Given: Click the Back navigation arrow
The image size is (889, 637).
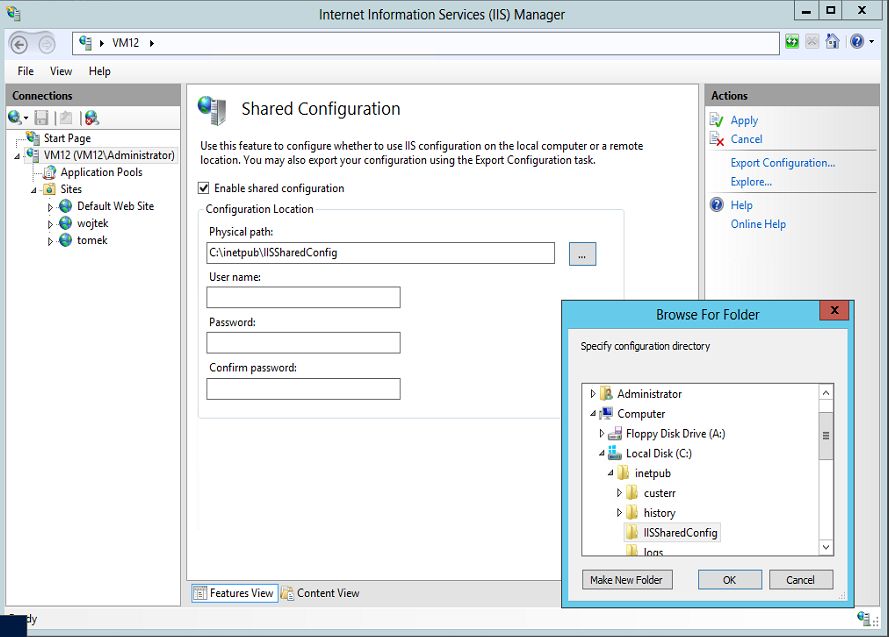Looking at the screenshot, I should (x=19, y=44).
